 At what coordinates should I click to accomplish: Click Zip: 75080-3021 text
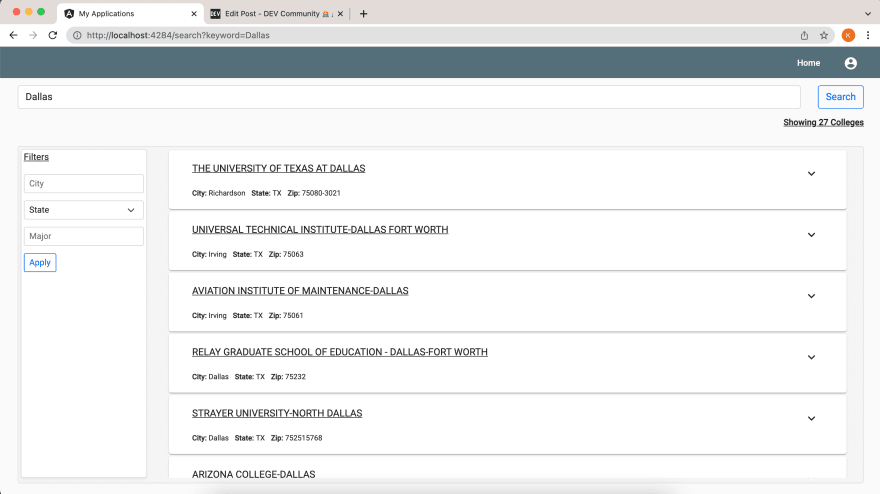click(x=314, y=193)
